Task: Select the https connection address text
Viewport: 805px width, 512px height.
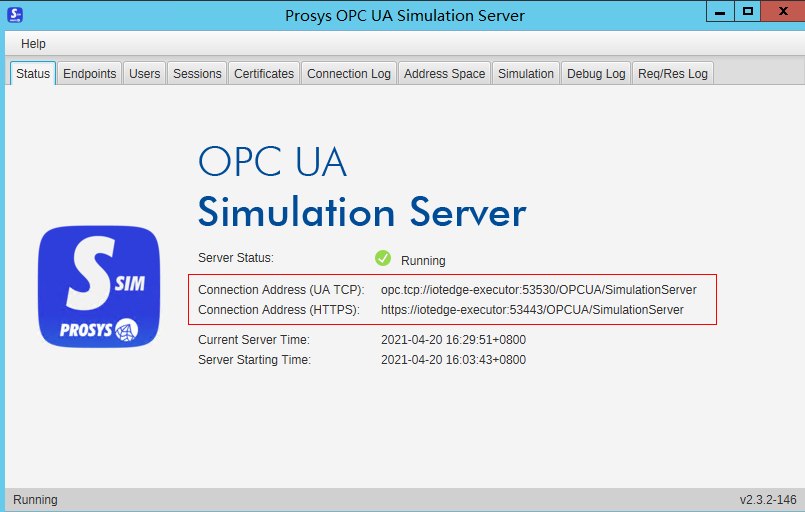Action: (x=532, y=310)
